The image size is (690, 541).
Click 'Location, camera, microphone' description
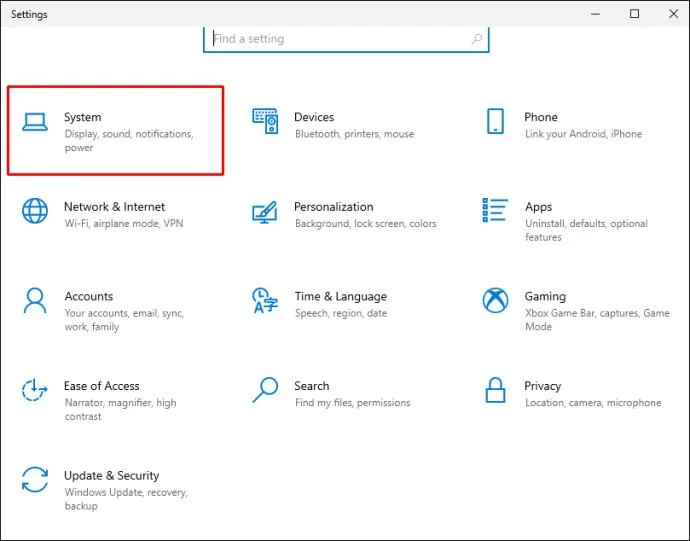point(593,403)
